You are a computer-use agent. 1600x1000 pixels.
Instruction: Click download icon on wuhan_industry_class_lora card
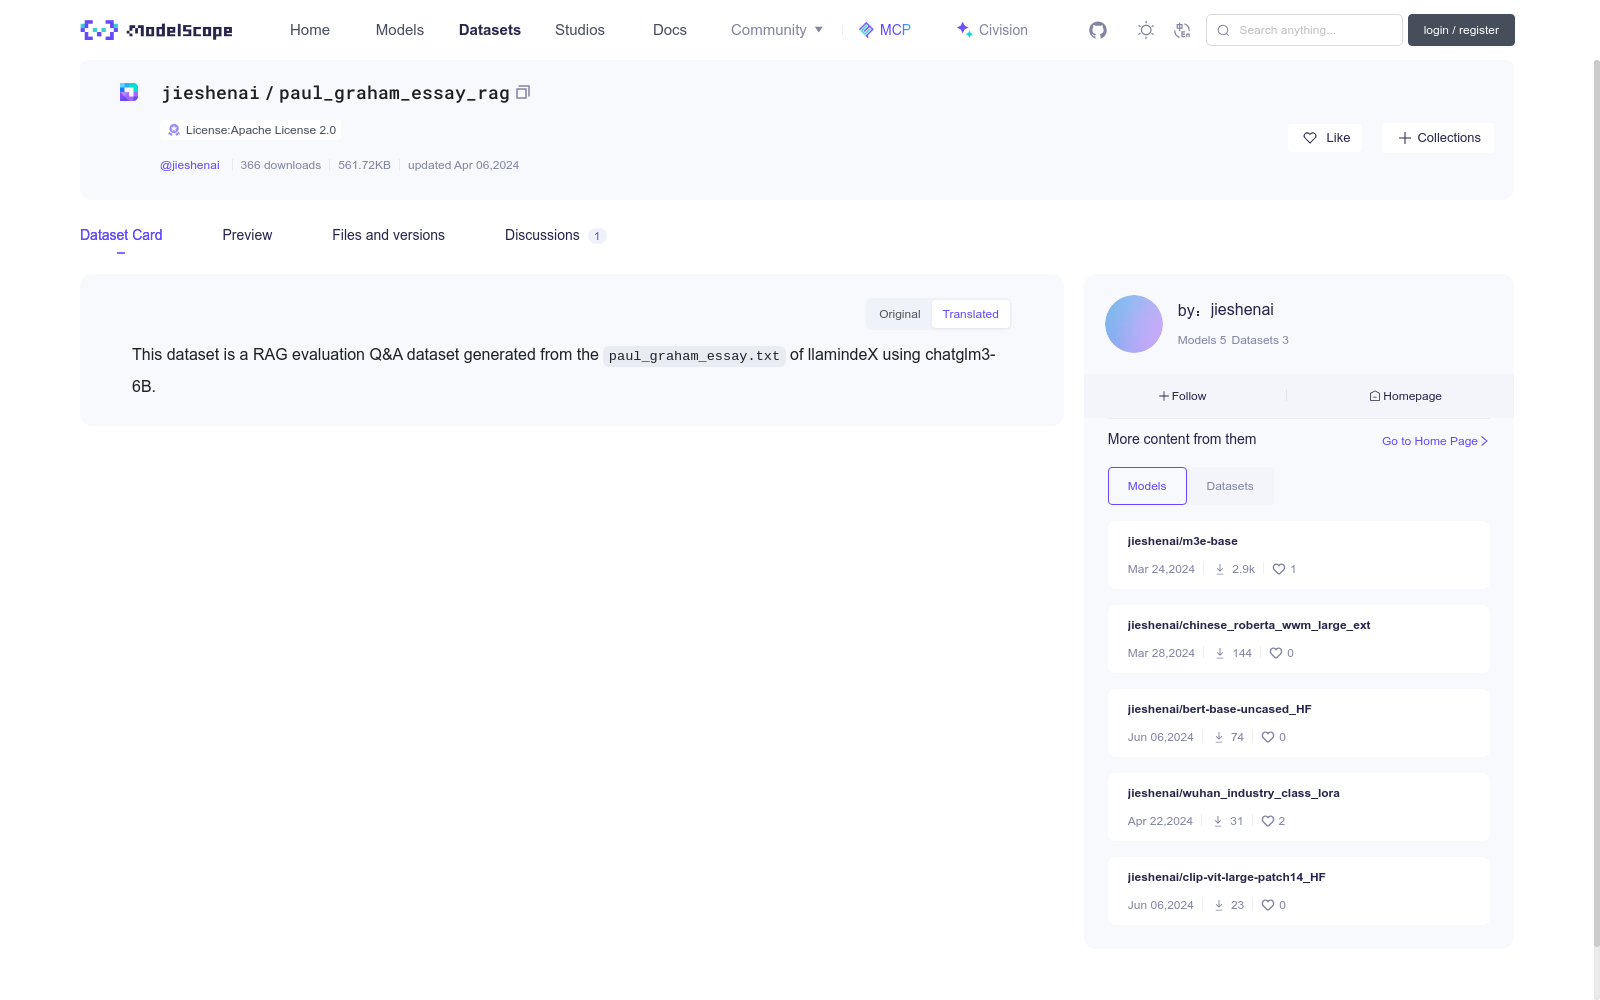1218,821
